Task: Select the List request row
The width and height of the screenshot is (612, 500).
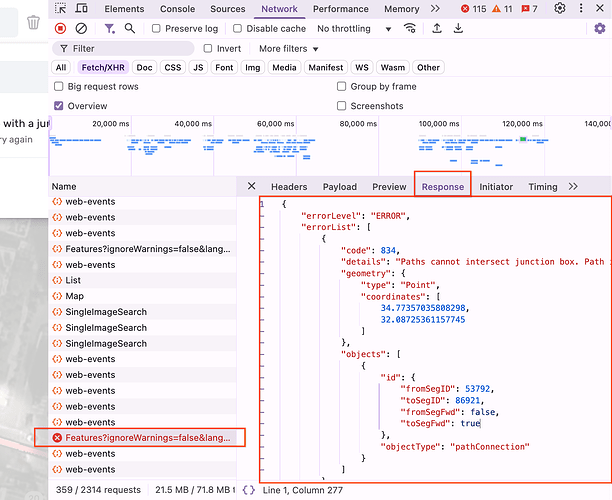Action: pos(142,280)
